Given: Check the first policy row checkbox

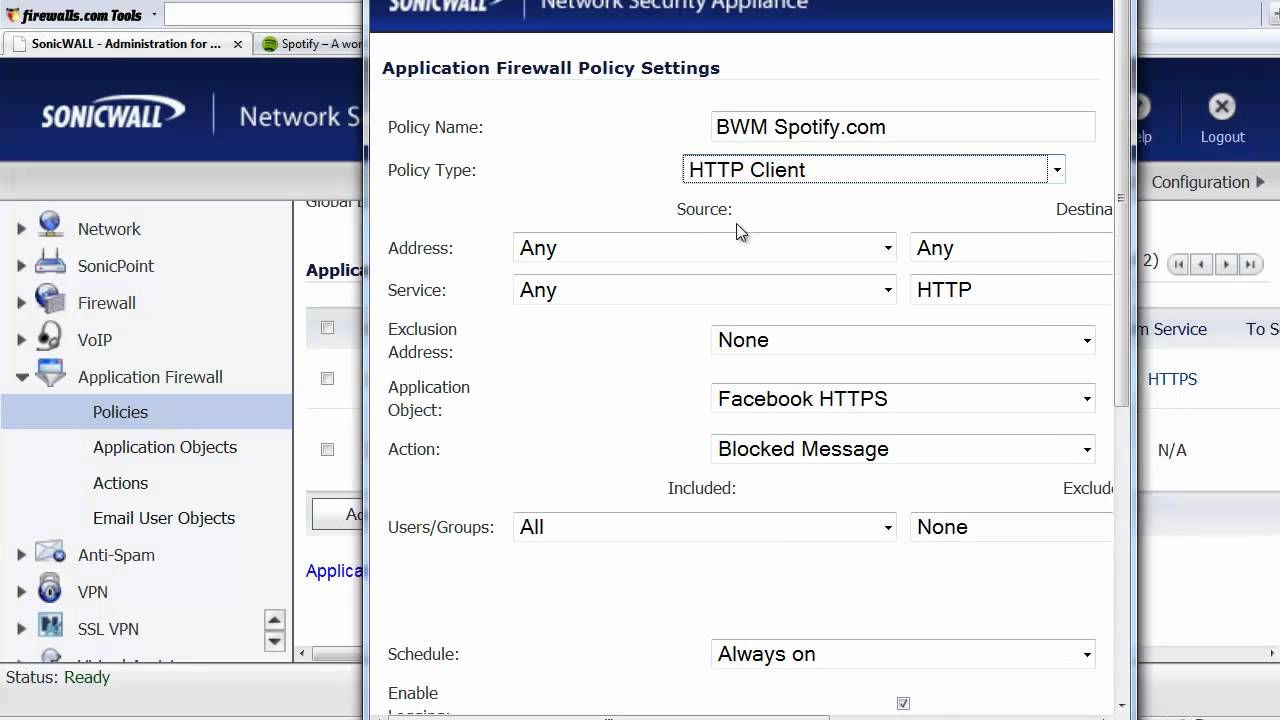Looking at the screenshot, I should click(327, 378).
